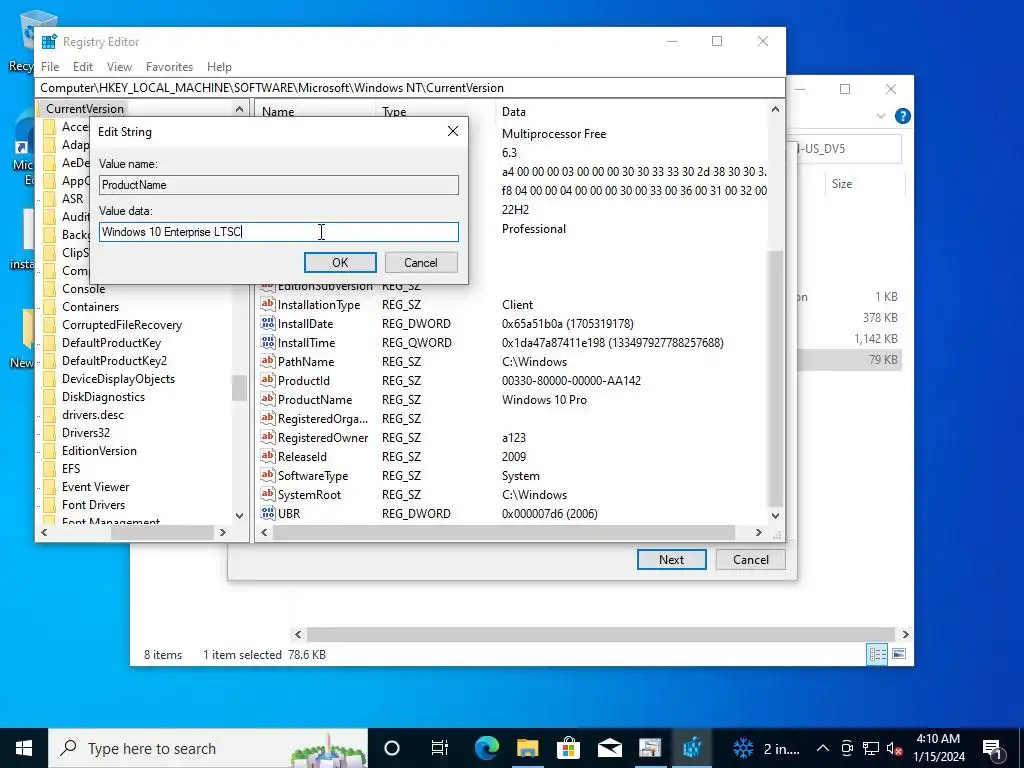The height and width of the screenshot is (768, 1024).
Task: Click into the Value data field
Action: click(279, 232)
